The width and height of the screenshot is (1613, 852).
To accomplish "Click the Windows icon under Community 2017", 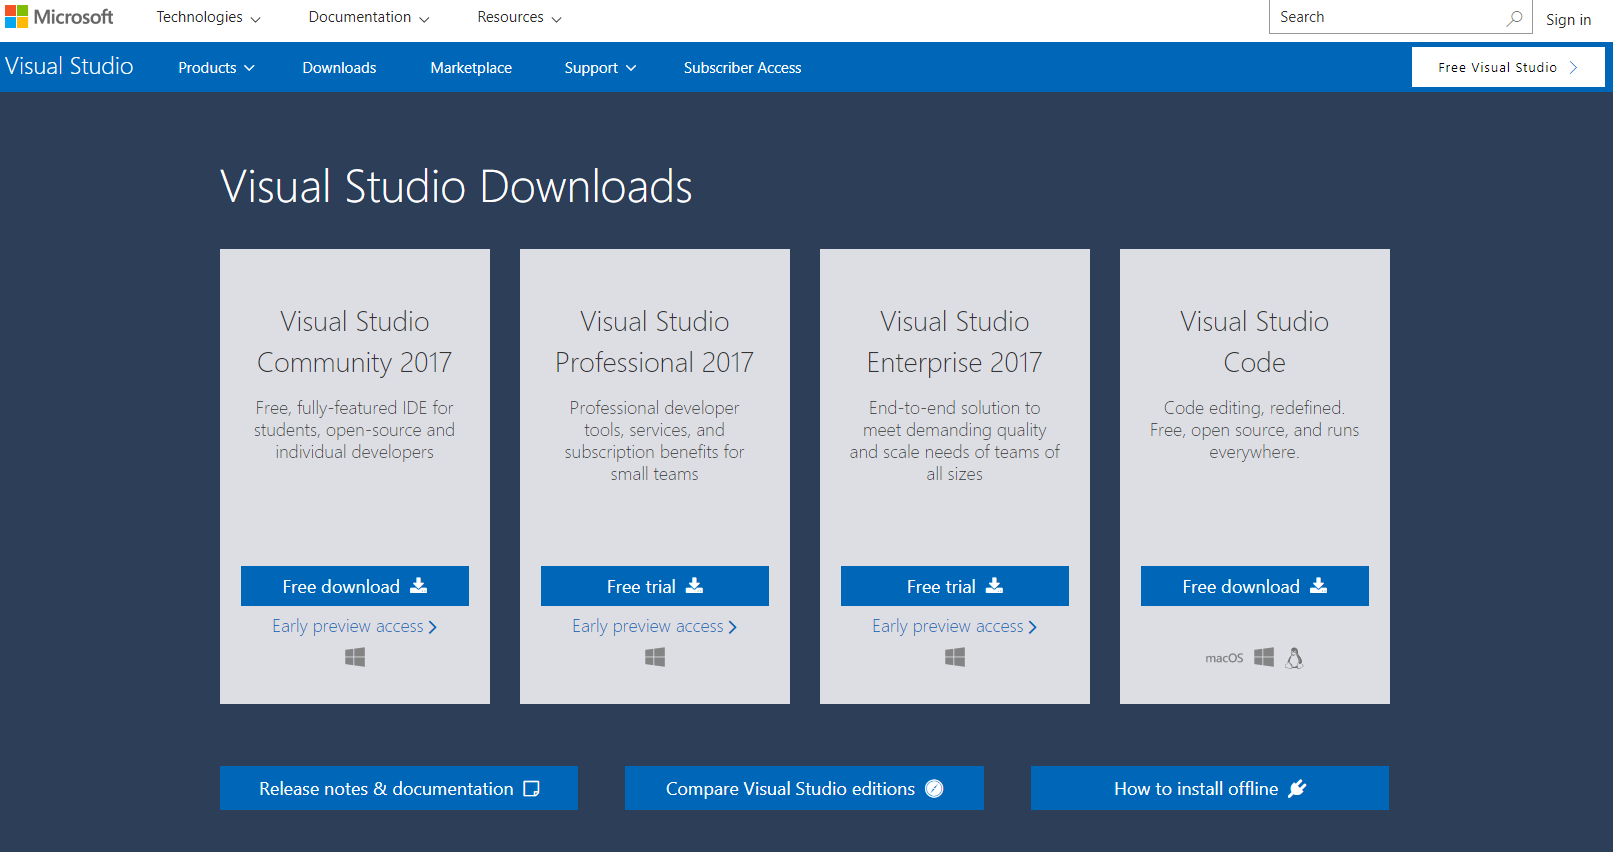I will pyautogui.click(x=355, y=657).
